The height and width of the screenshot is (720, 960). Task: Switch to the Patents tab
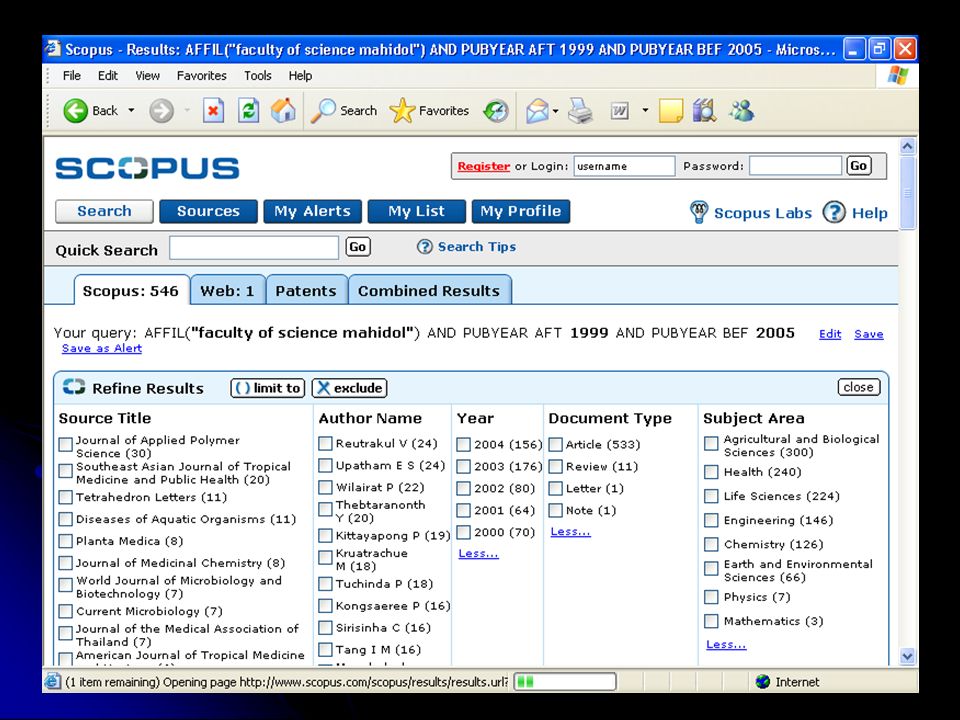pos(306,290)
